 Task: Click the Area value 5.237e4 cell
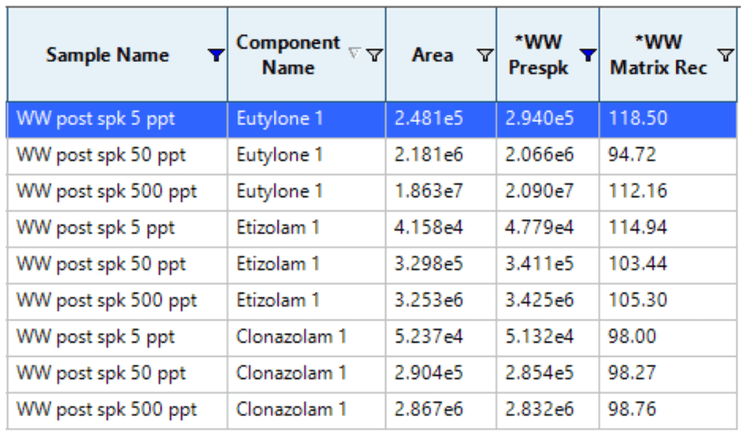(x=428, y=337)
